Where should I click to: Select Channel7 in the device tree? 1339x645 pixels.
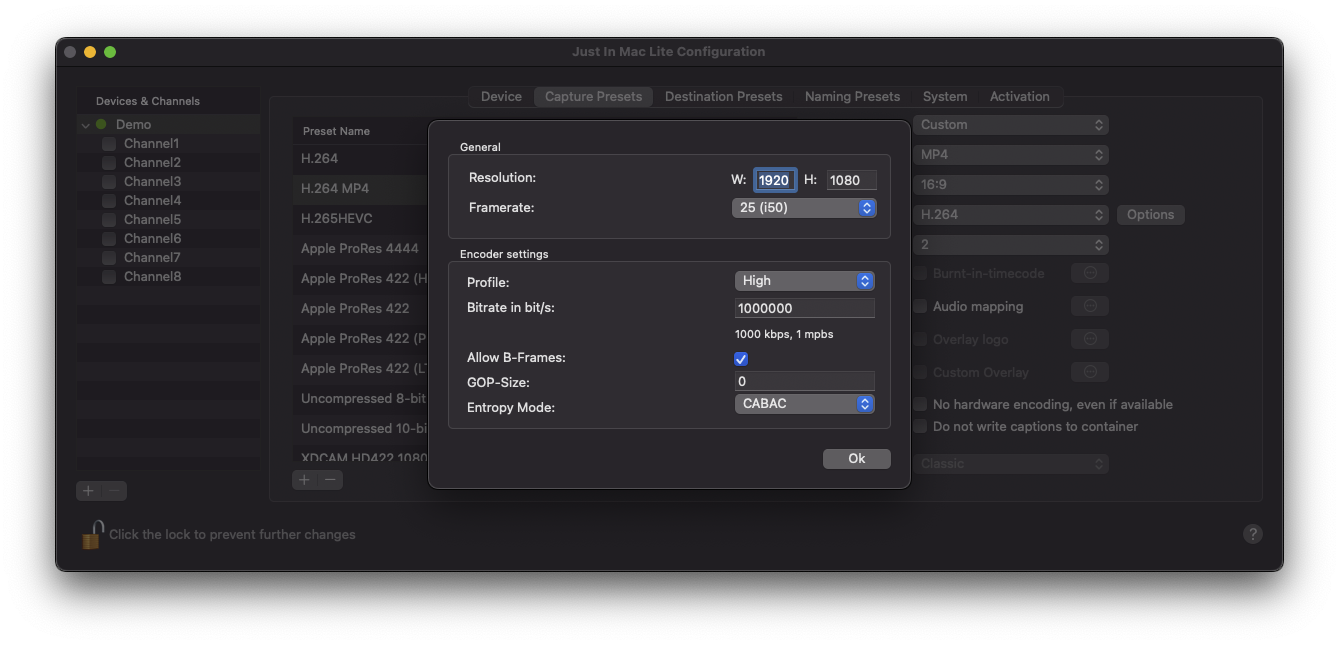click(x=152, y=258)
